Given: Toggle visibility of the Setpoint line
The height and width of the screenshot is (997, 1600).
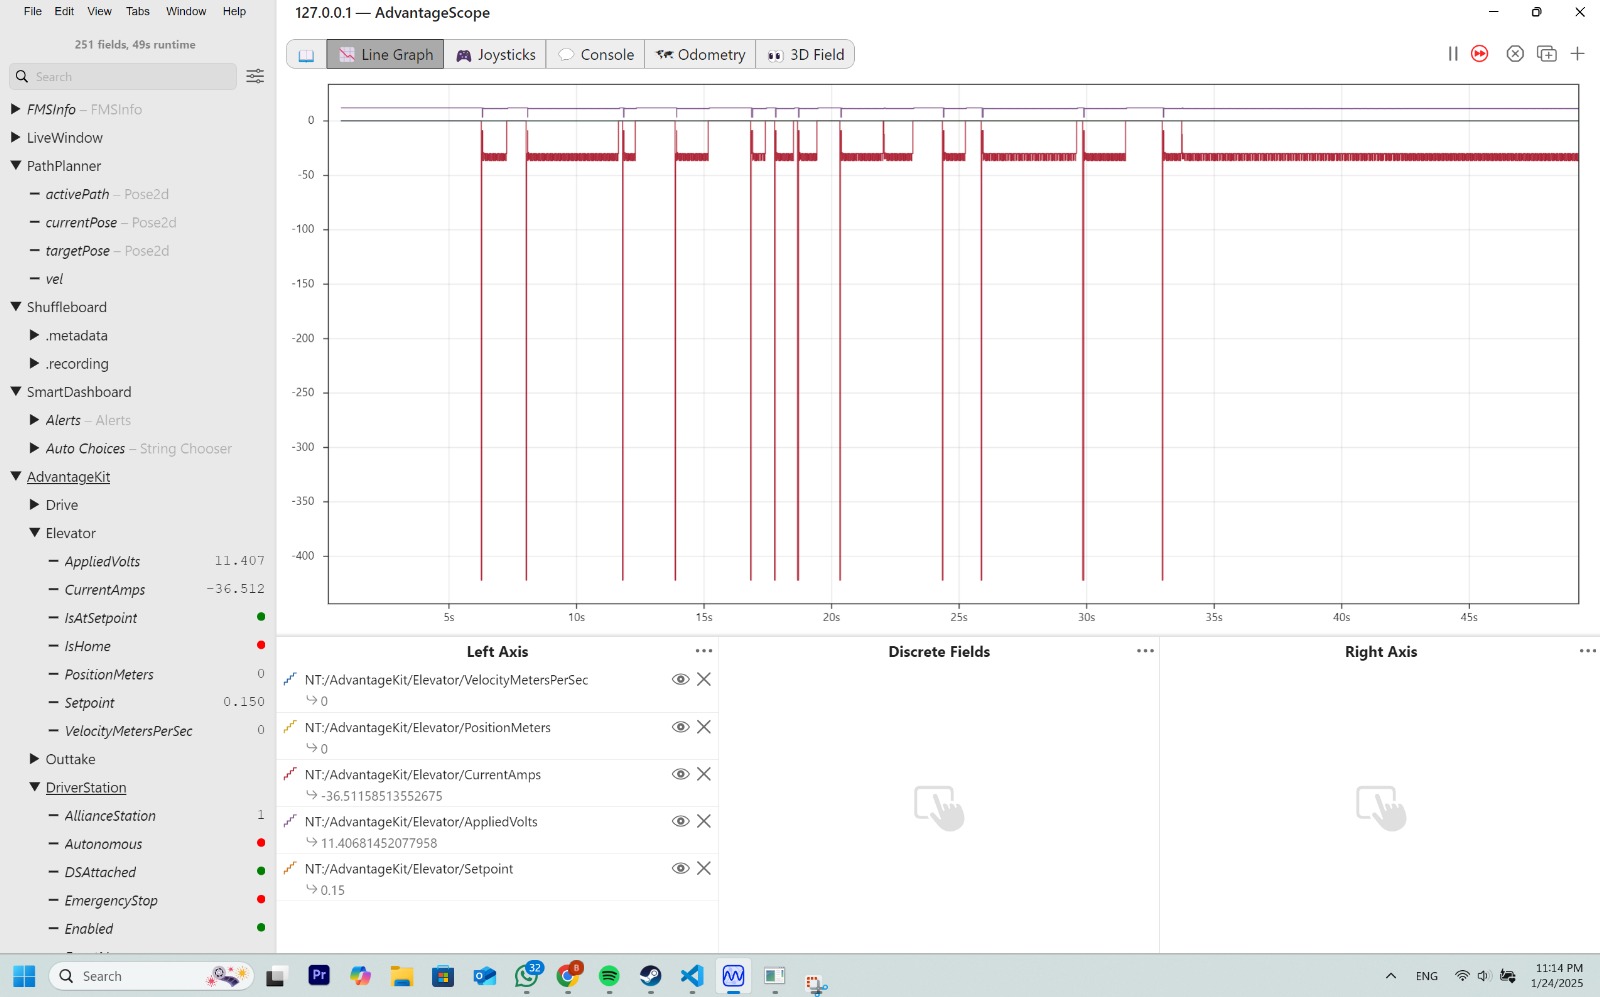Looking at the screenshot, I should (680, 868).
